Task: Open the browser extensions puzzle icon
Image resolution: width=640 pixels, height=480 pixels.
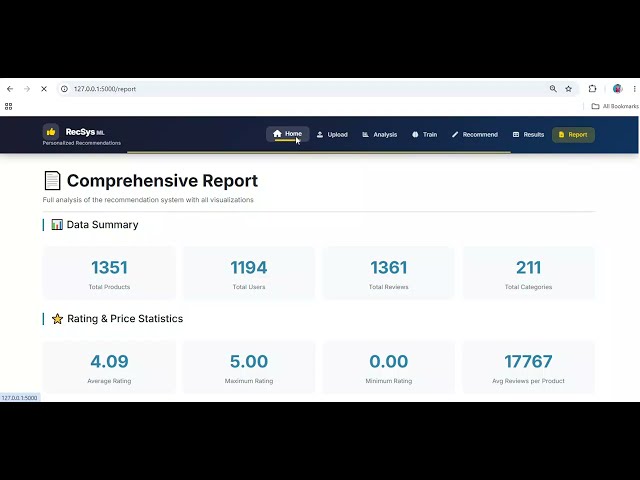Action: click(x=592, y=89)
